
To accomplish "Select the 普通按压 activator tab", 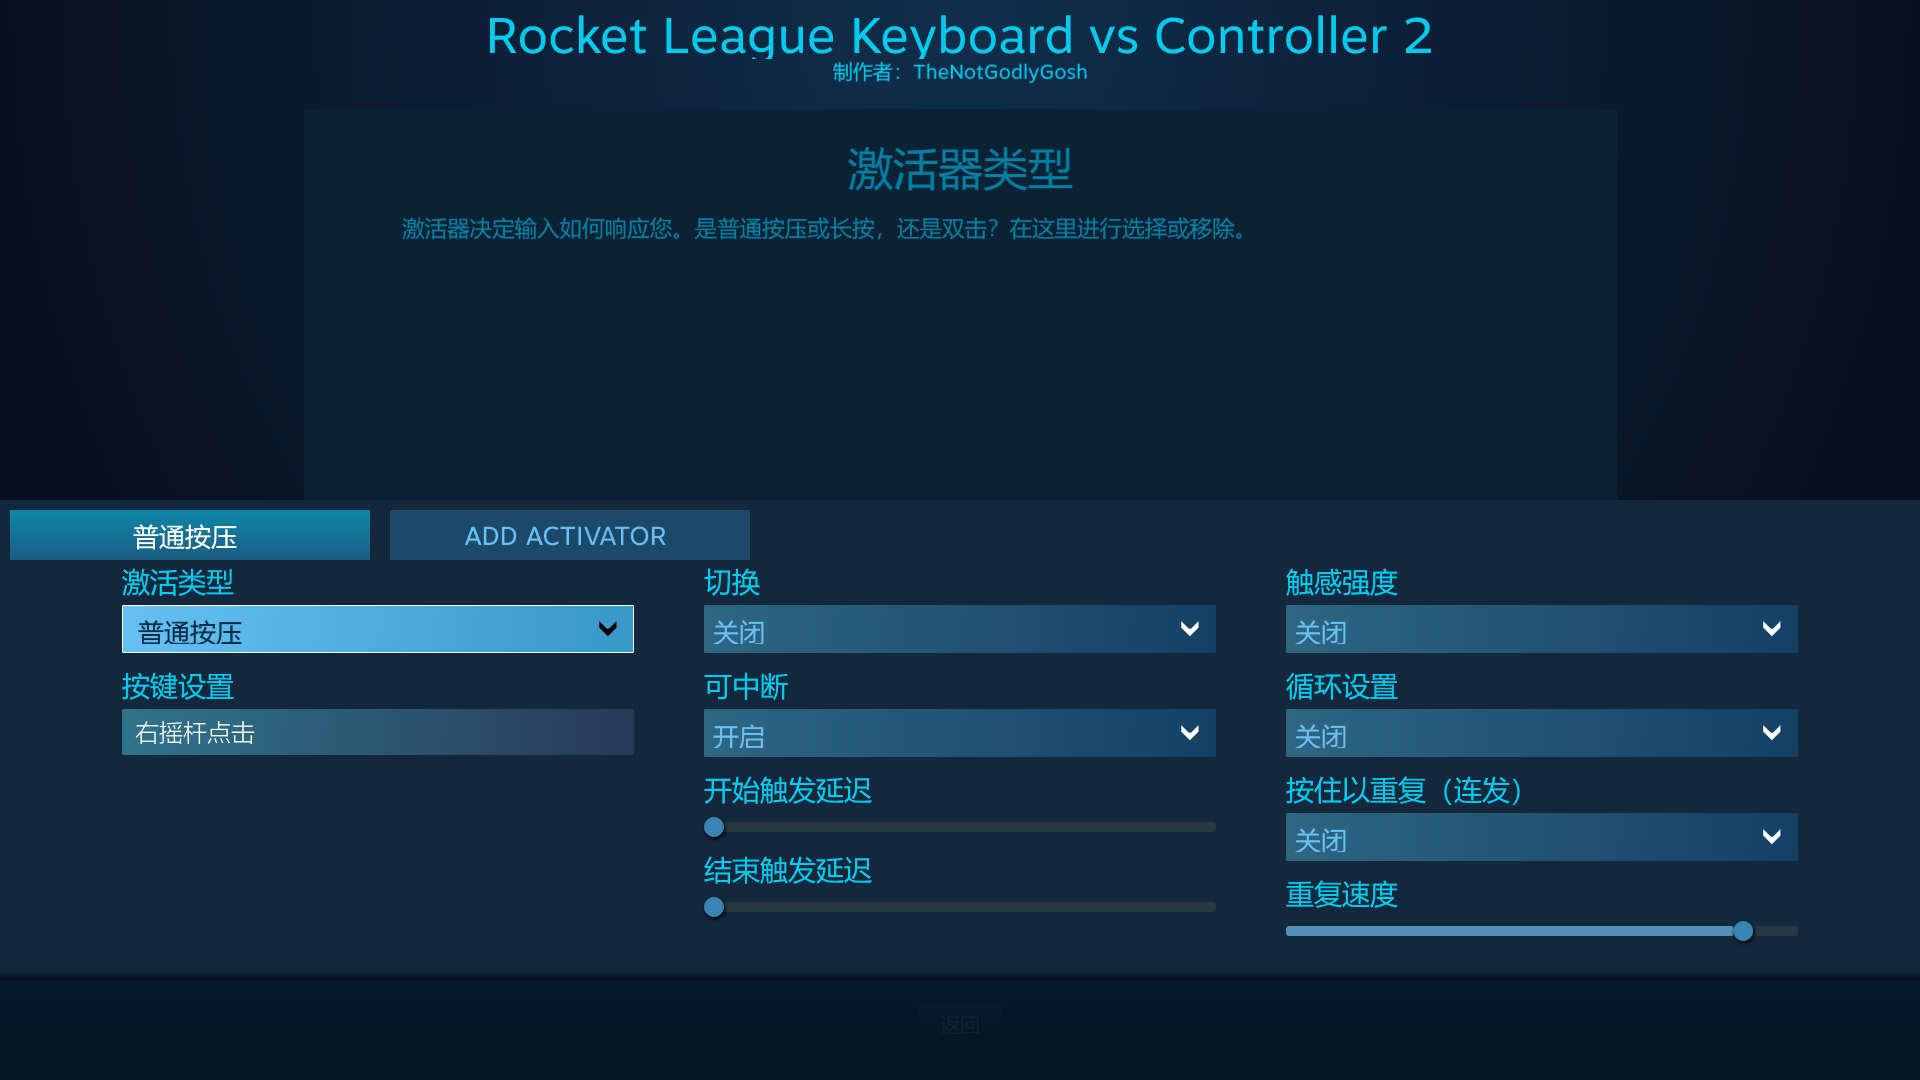I will [x=190, y=536].
